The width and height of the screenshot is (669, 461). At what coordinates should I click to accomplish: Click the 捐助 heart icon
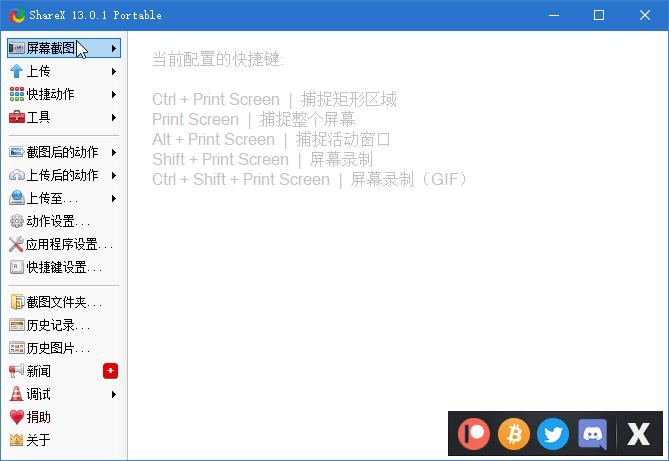click(17, 417)
